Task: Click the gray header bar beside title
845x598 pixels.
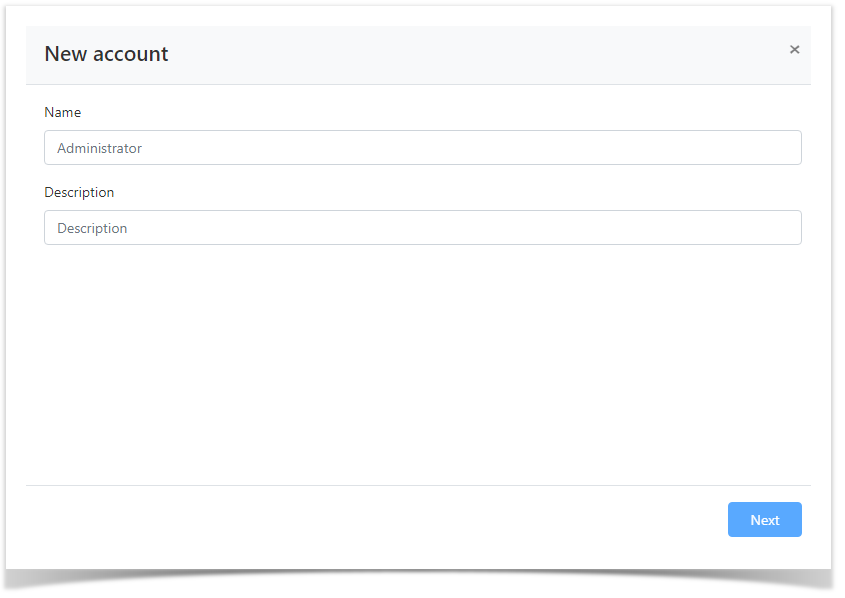Action: (480, 54)
